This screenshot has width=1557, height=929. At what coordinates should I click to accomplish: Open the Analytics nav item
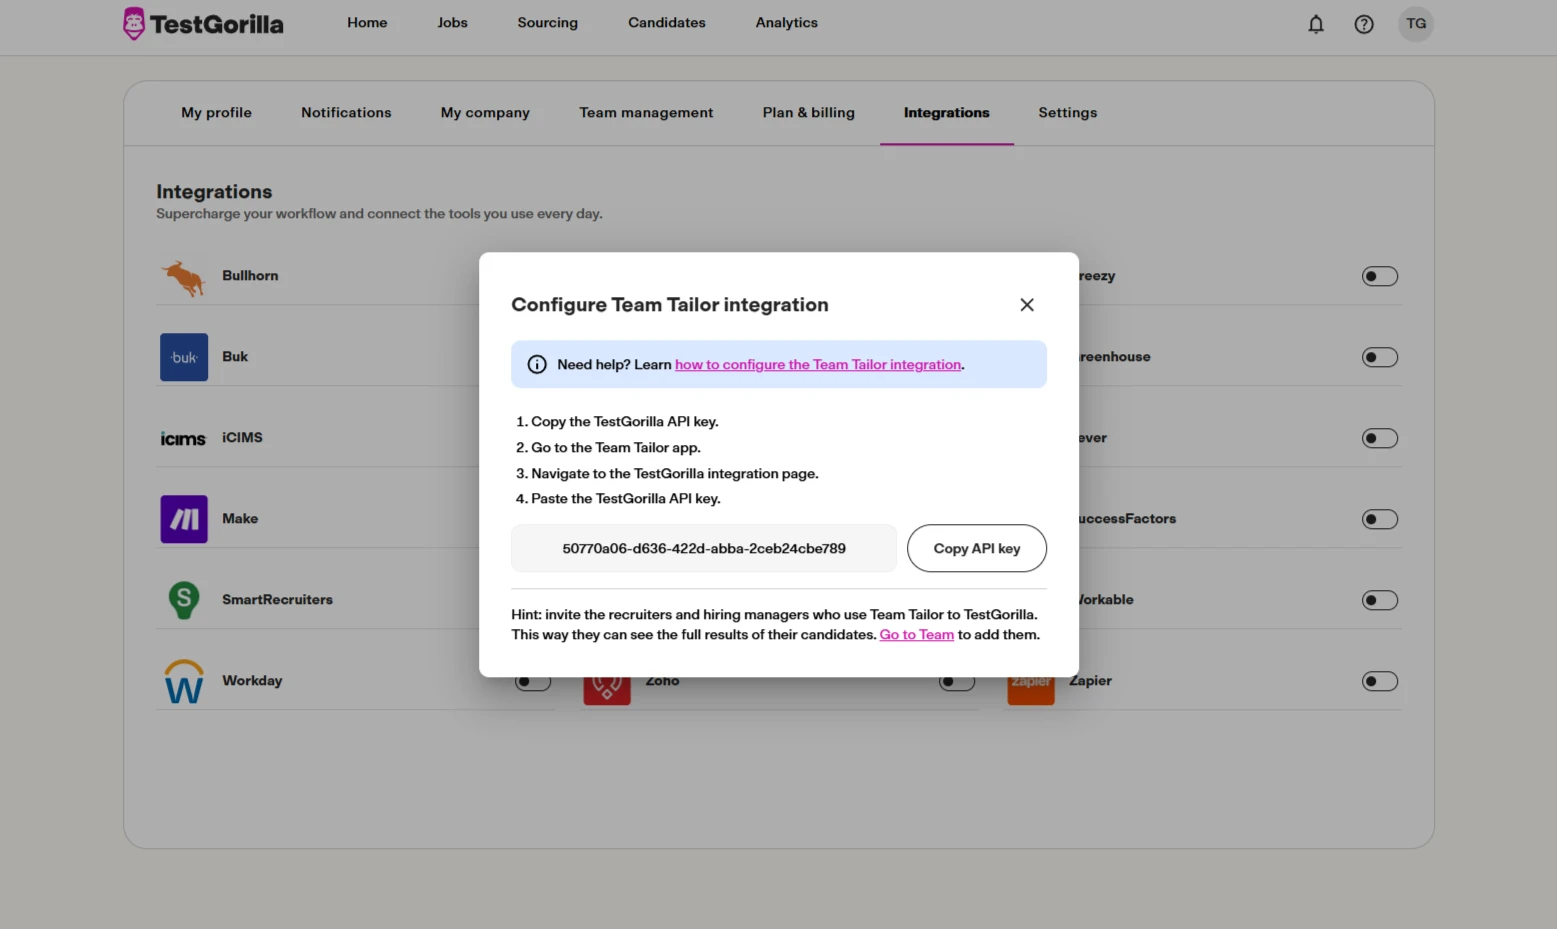tap(787, 23)
